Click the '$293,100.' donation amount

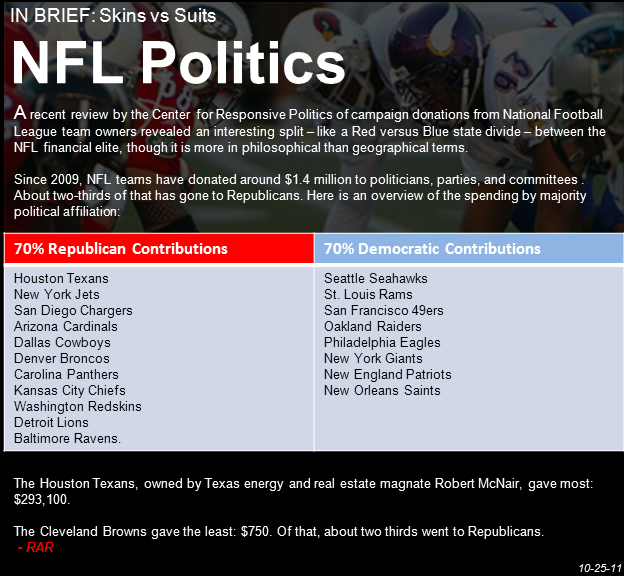point(42,499)
